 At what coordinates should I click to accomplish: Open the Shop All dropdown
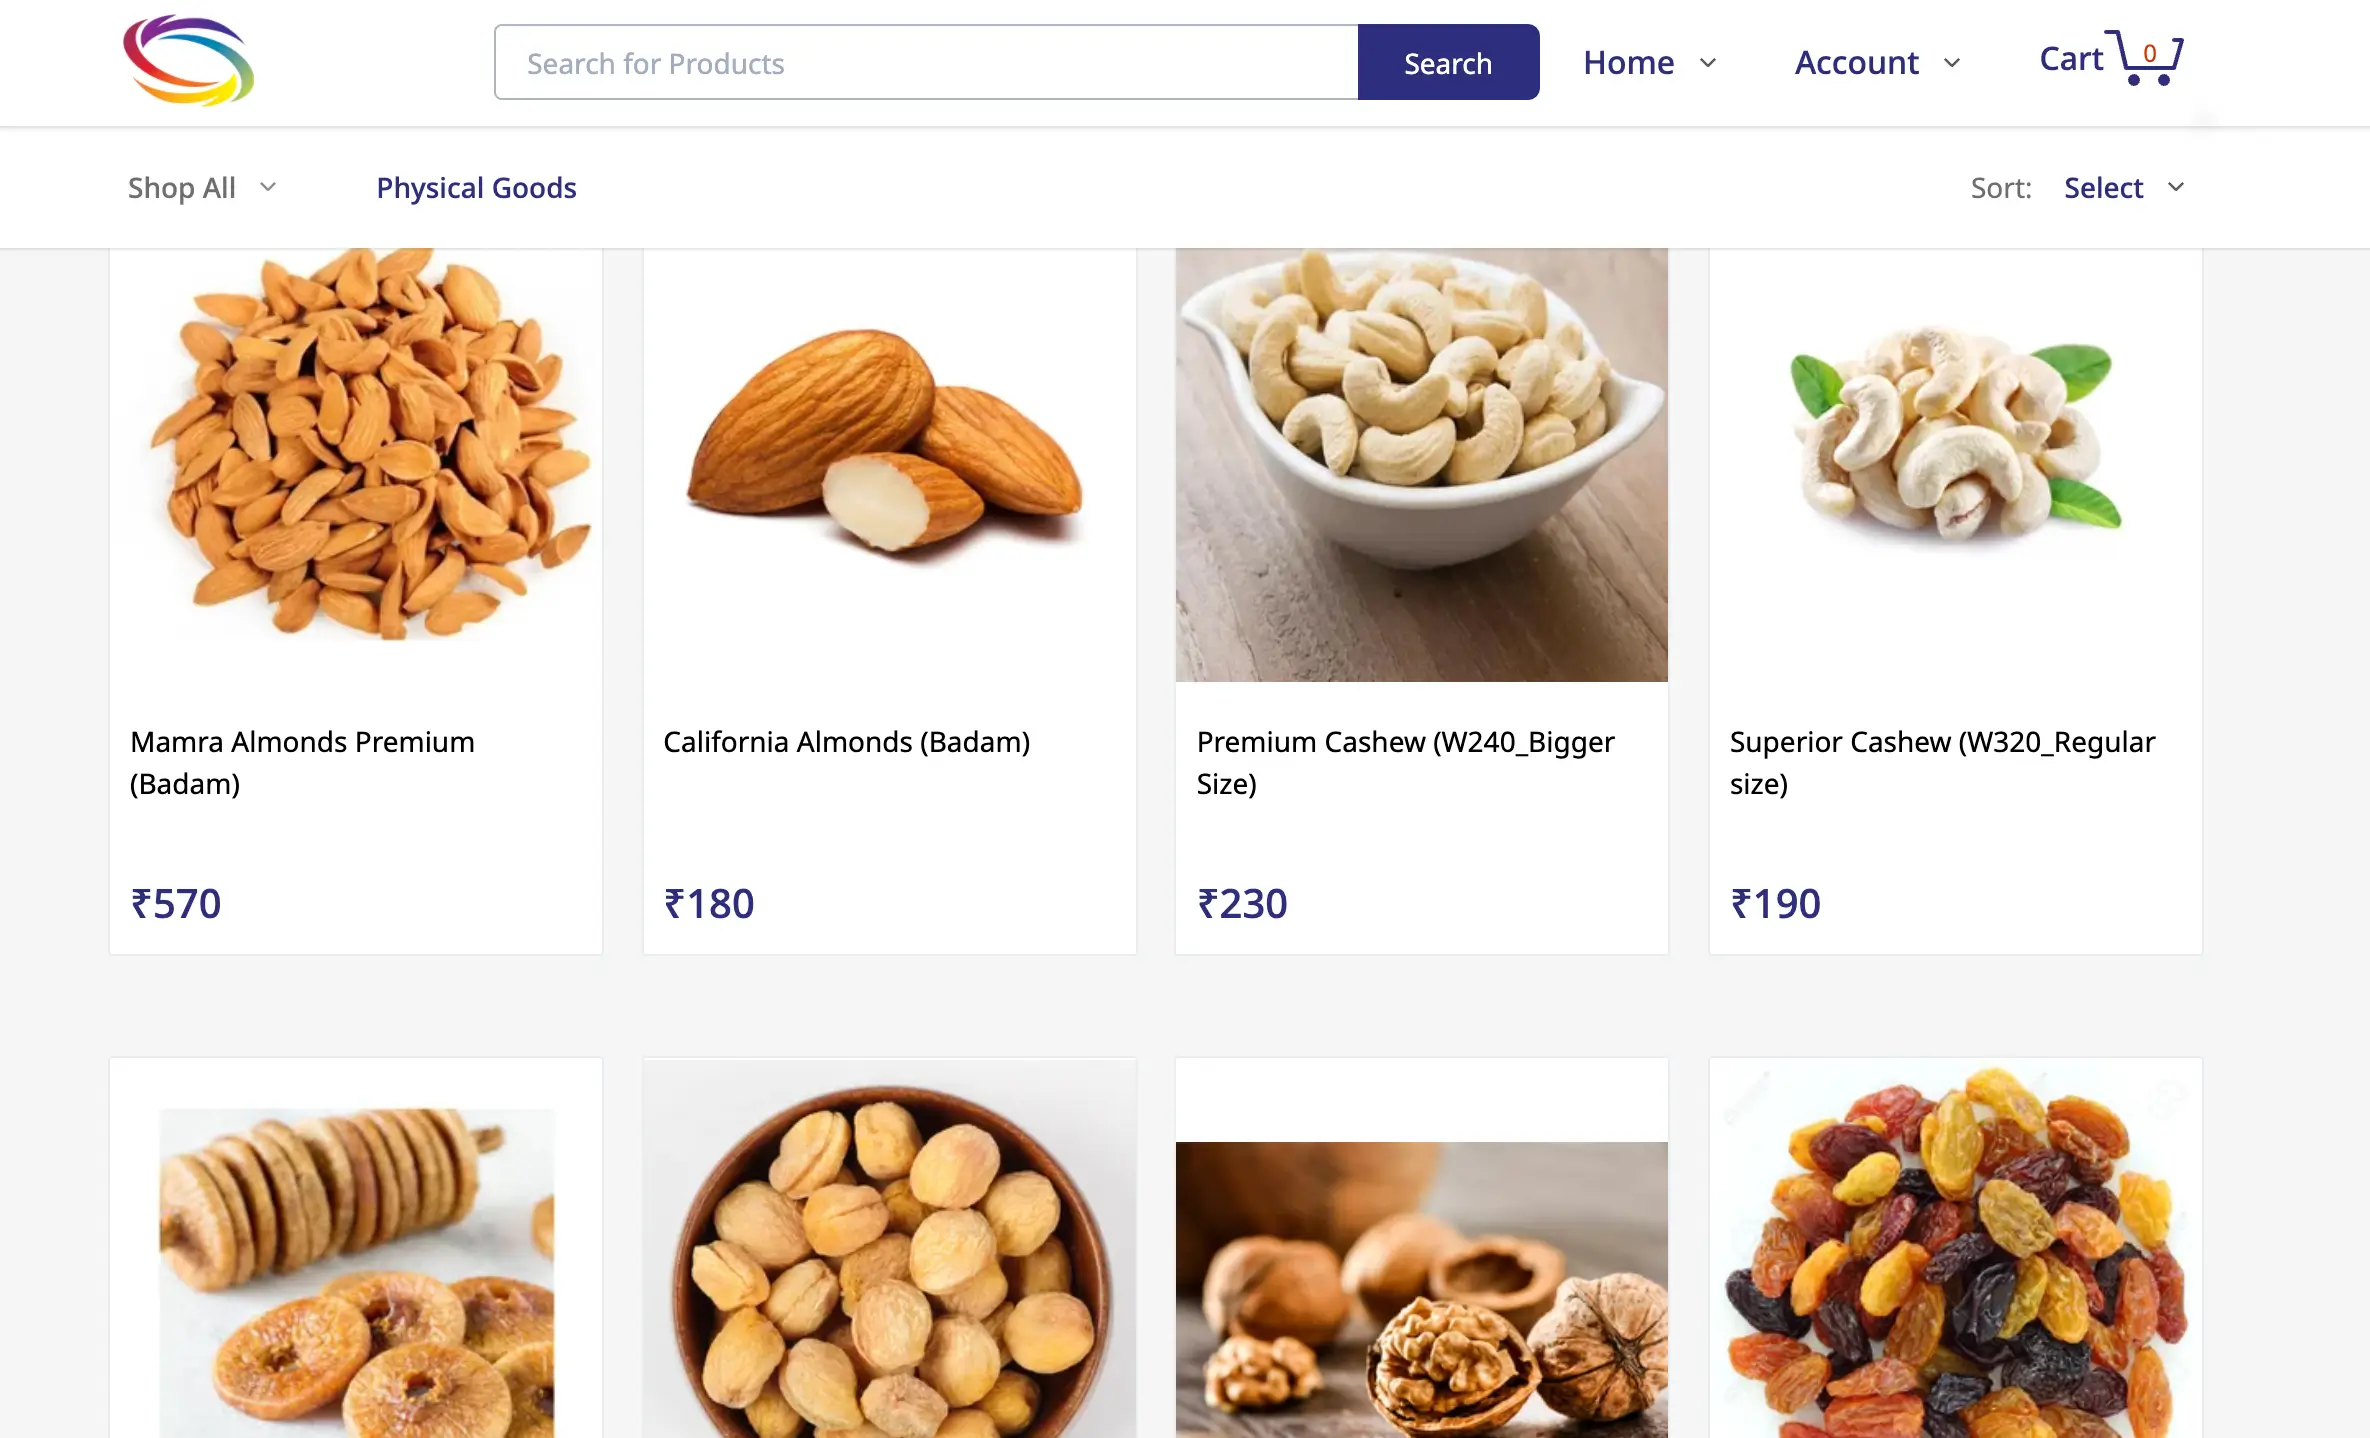[x=202, y=188]
